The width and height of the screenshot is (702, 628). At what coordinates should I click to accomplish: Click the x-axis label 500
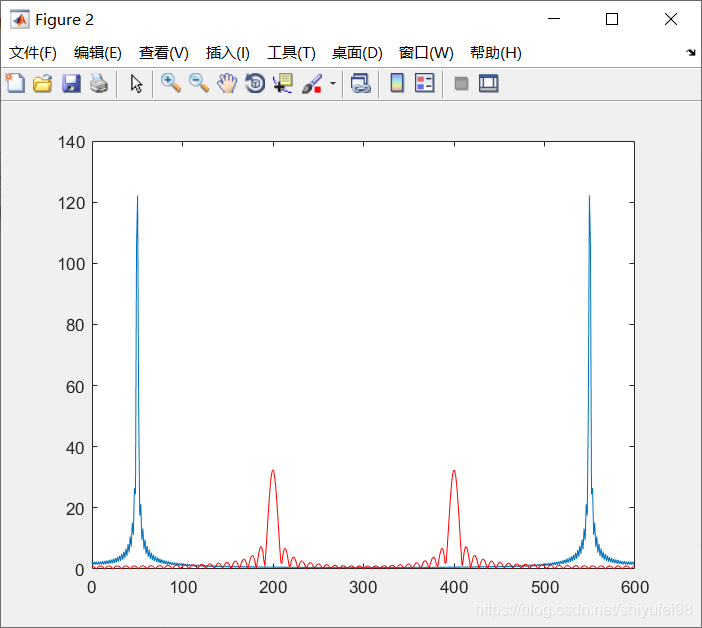pyautogui.click(x=545, y=587)
